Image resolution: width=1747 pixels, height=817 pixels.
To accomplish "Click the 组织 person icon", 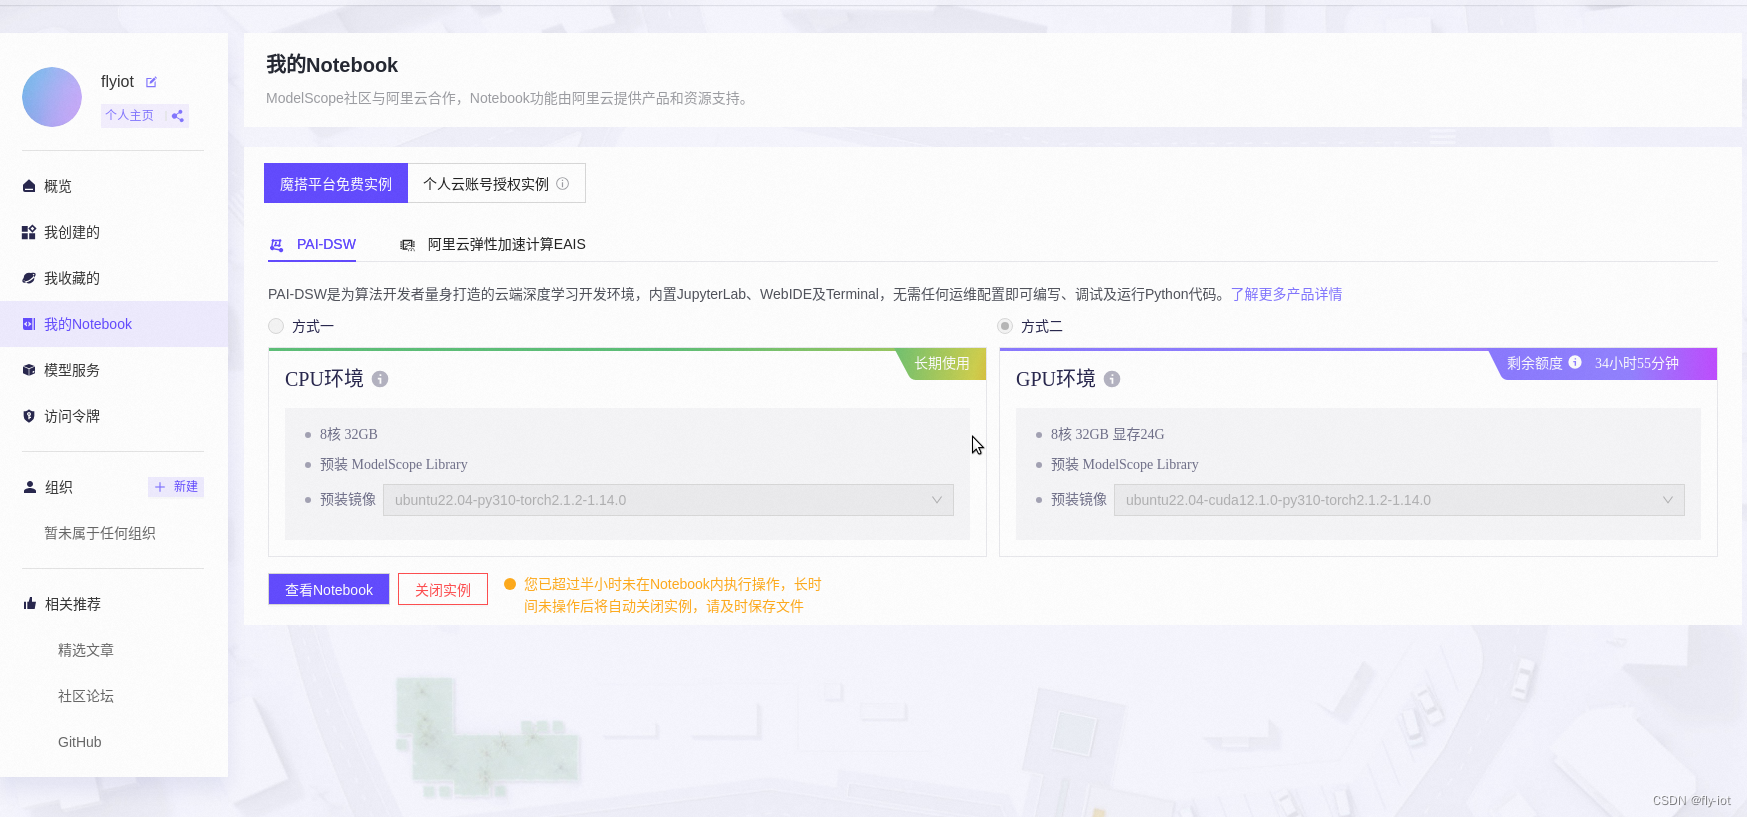I will 29,487.
